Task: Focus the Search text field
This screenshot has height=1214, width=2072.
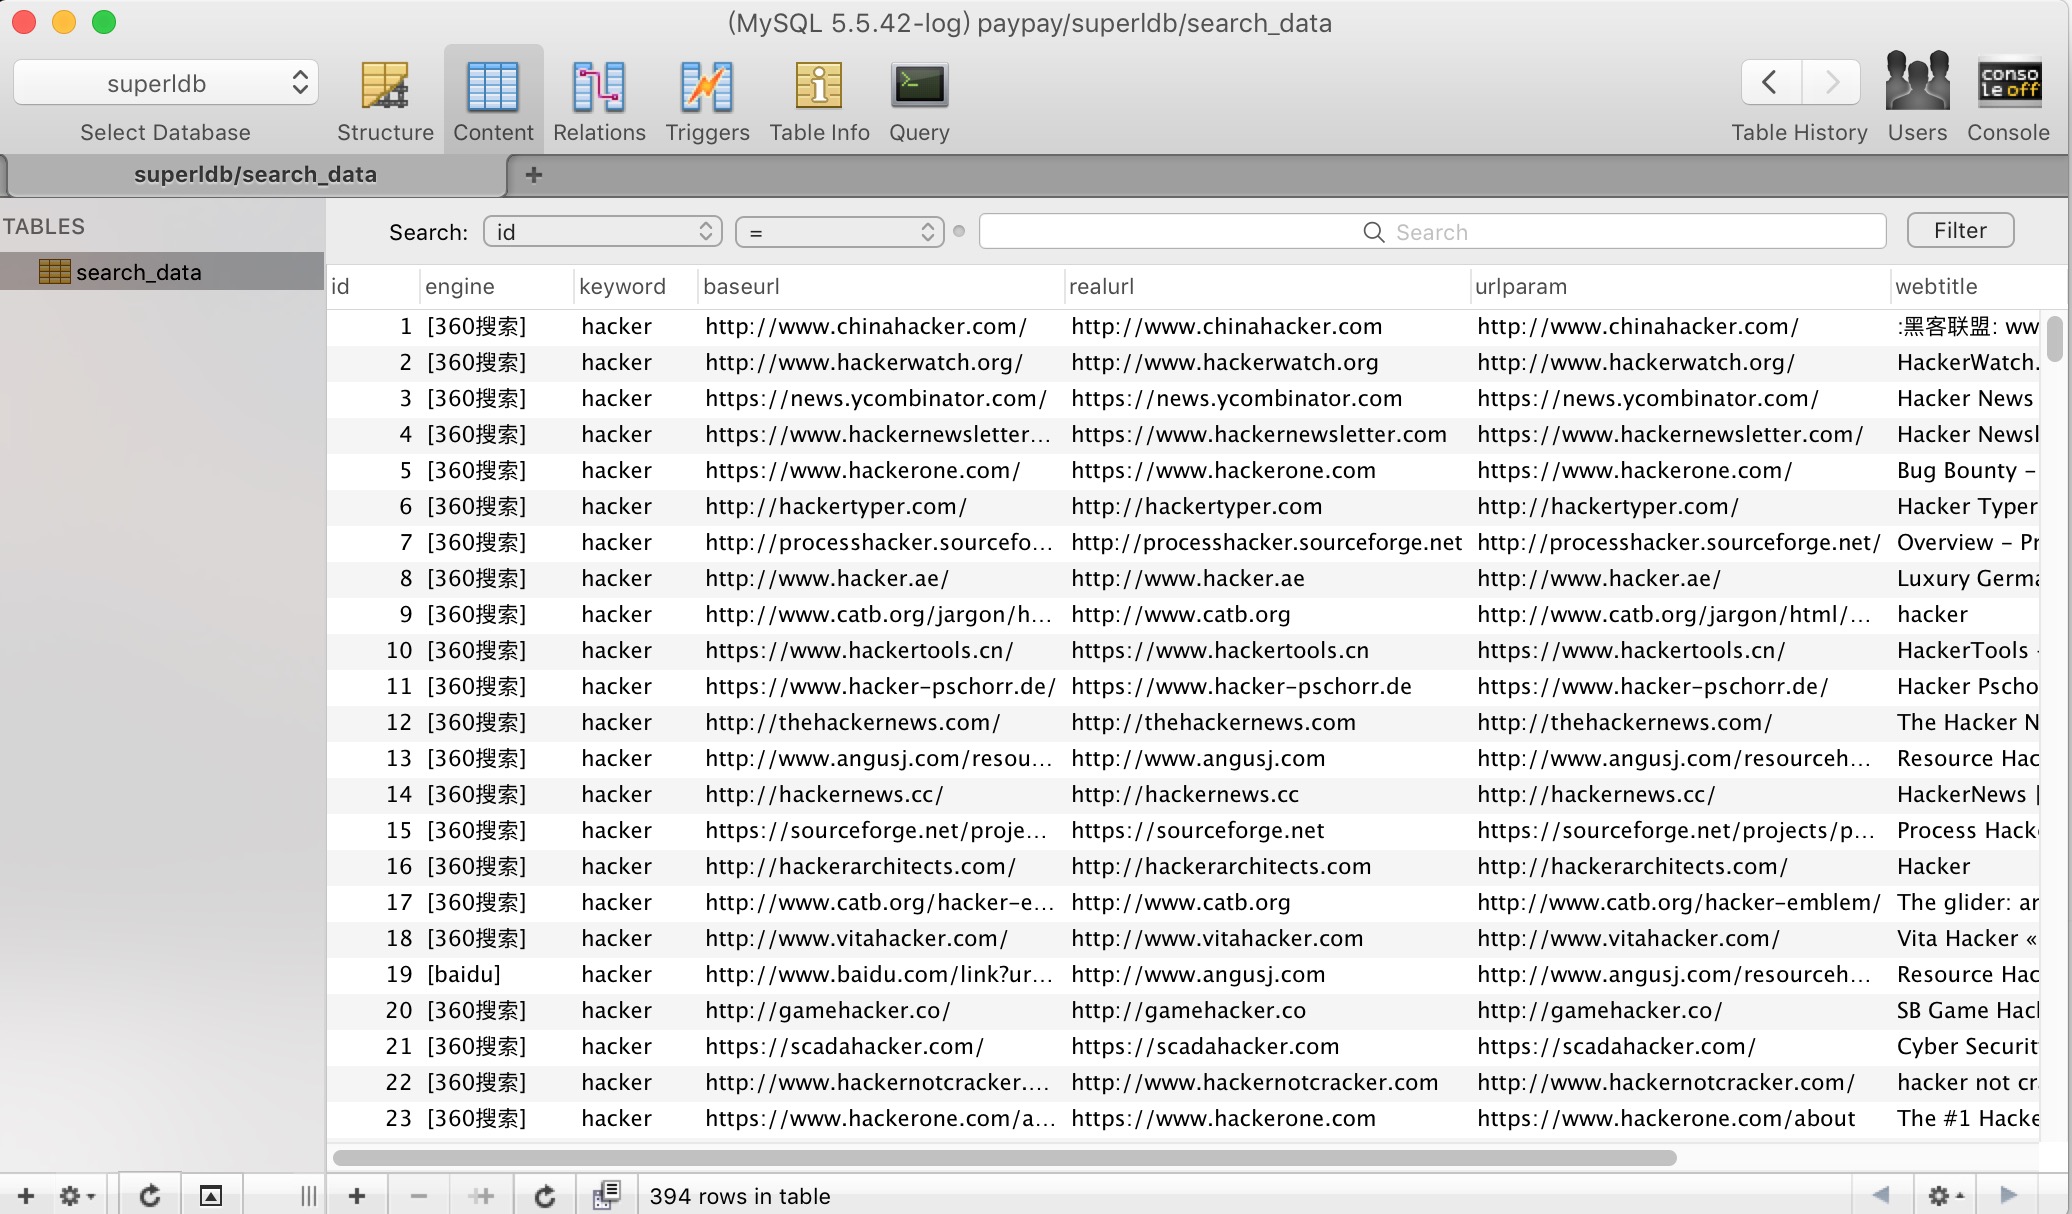Action: pyautogui.click(x=1432, y=232)
